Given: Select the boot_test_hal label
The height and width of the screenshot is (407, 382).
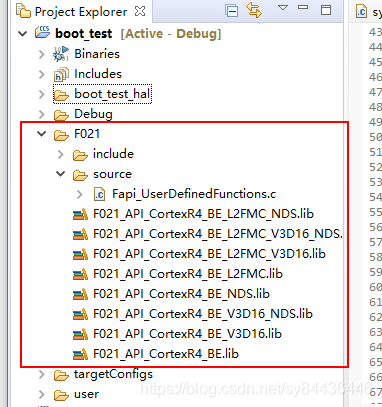Looking at the screenshot, I should (x=112, y=94).
